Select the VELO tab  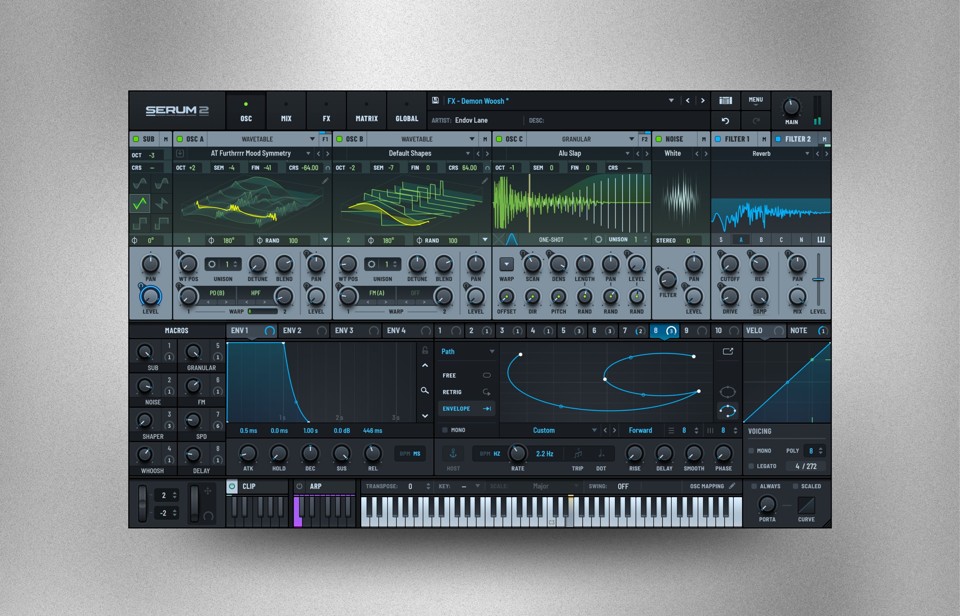(765, 331)
